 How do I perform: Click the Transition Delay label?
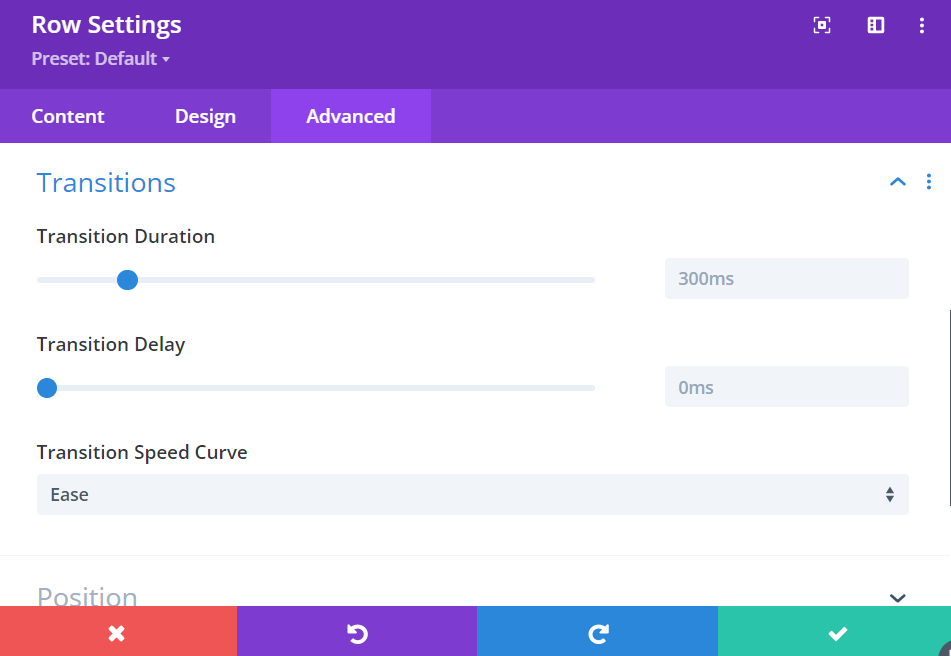coord(111,344)
